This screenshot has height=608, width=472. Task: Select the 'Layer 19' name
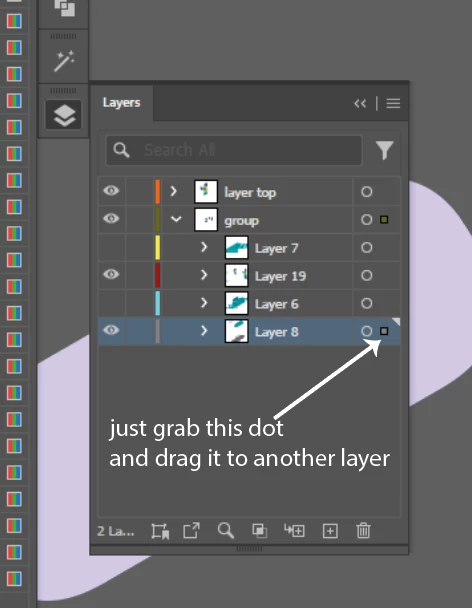280,276
